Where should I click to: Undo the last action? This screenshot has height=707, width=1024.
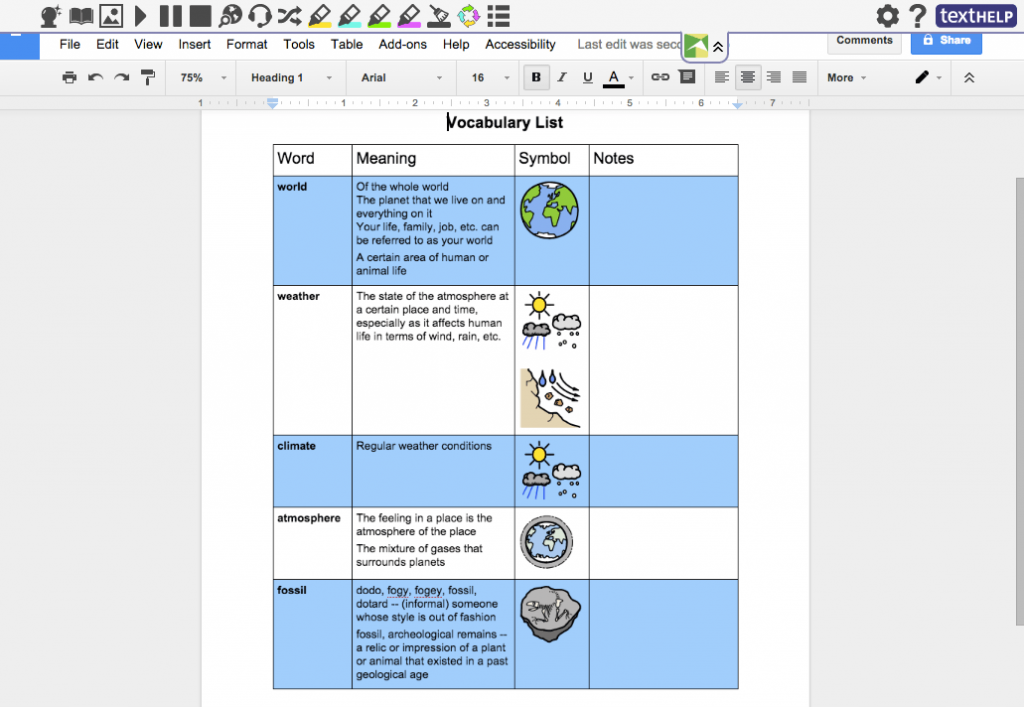[x=96, y=78]
